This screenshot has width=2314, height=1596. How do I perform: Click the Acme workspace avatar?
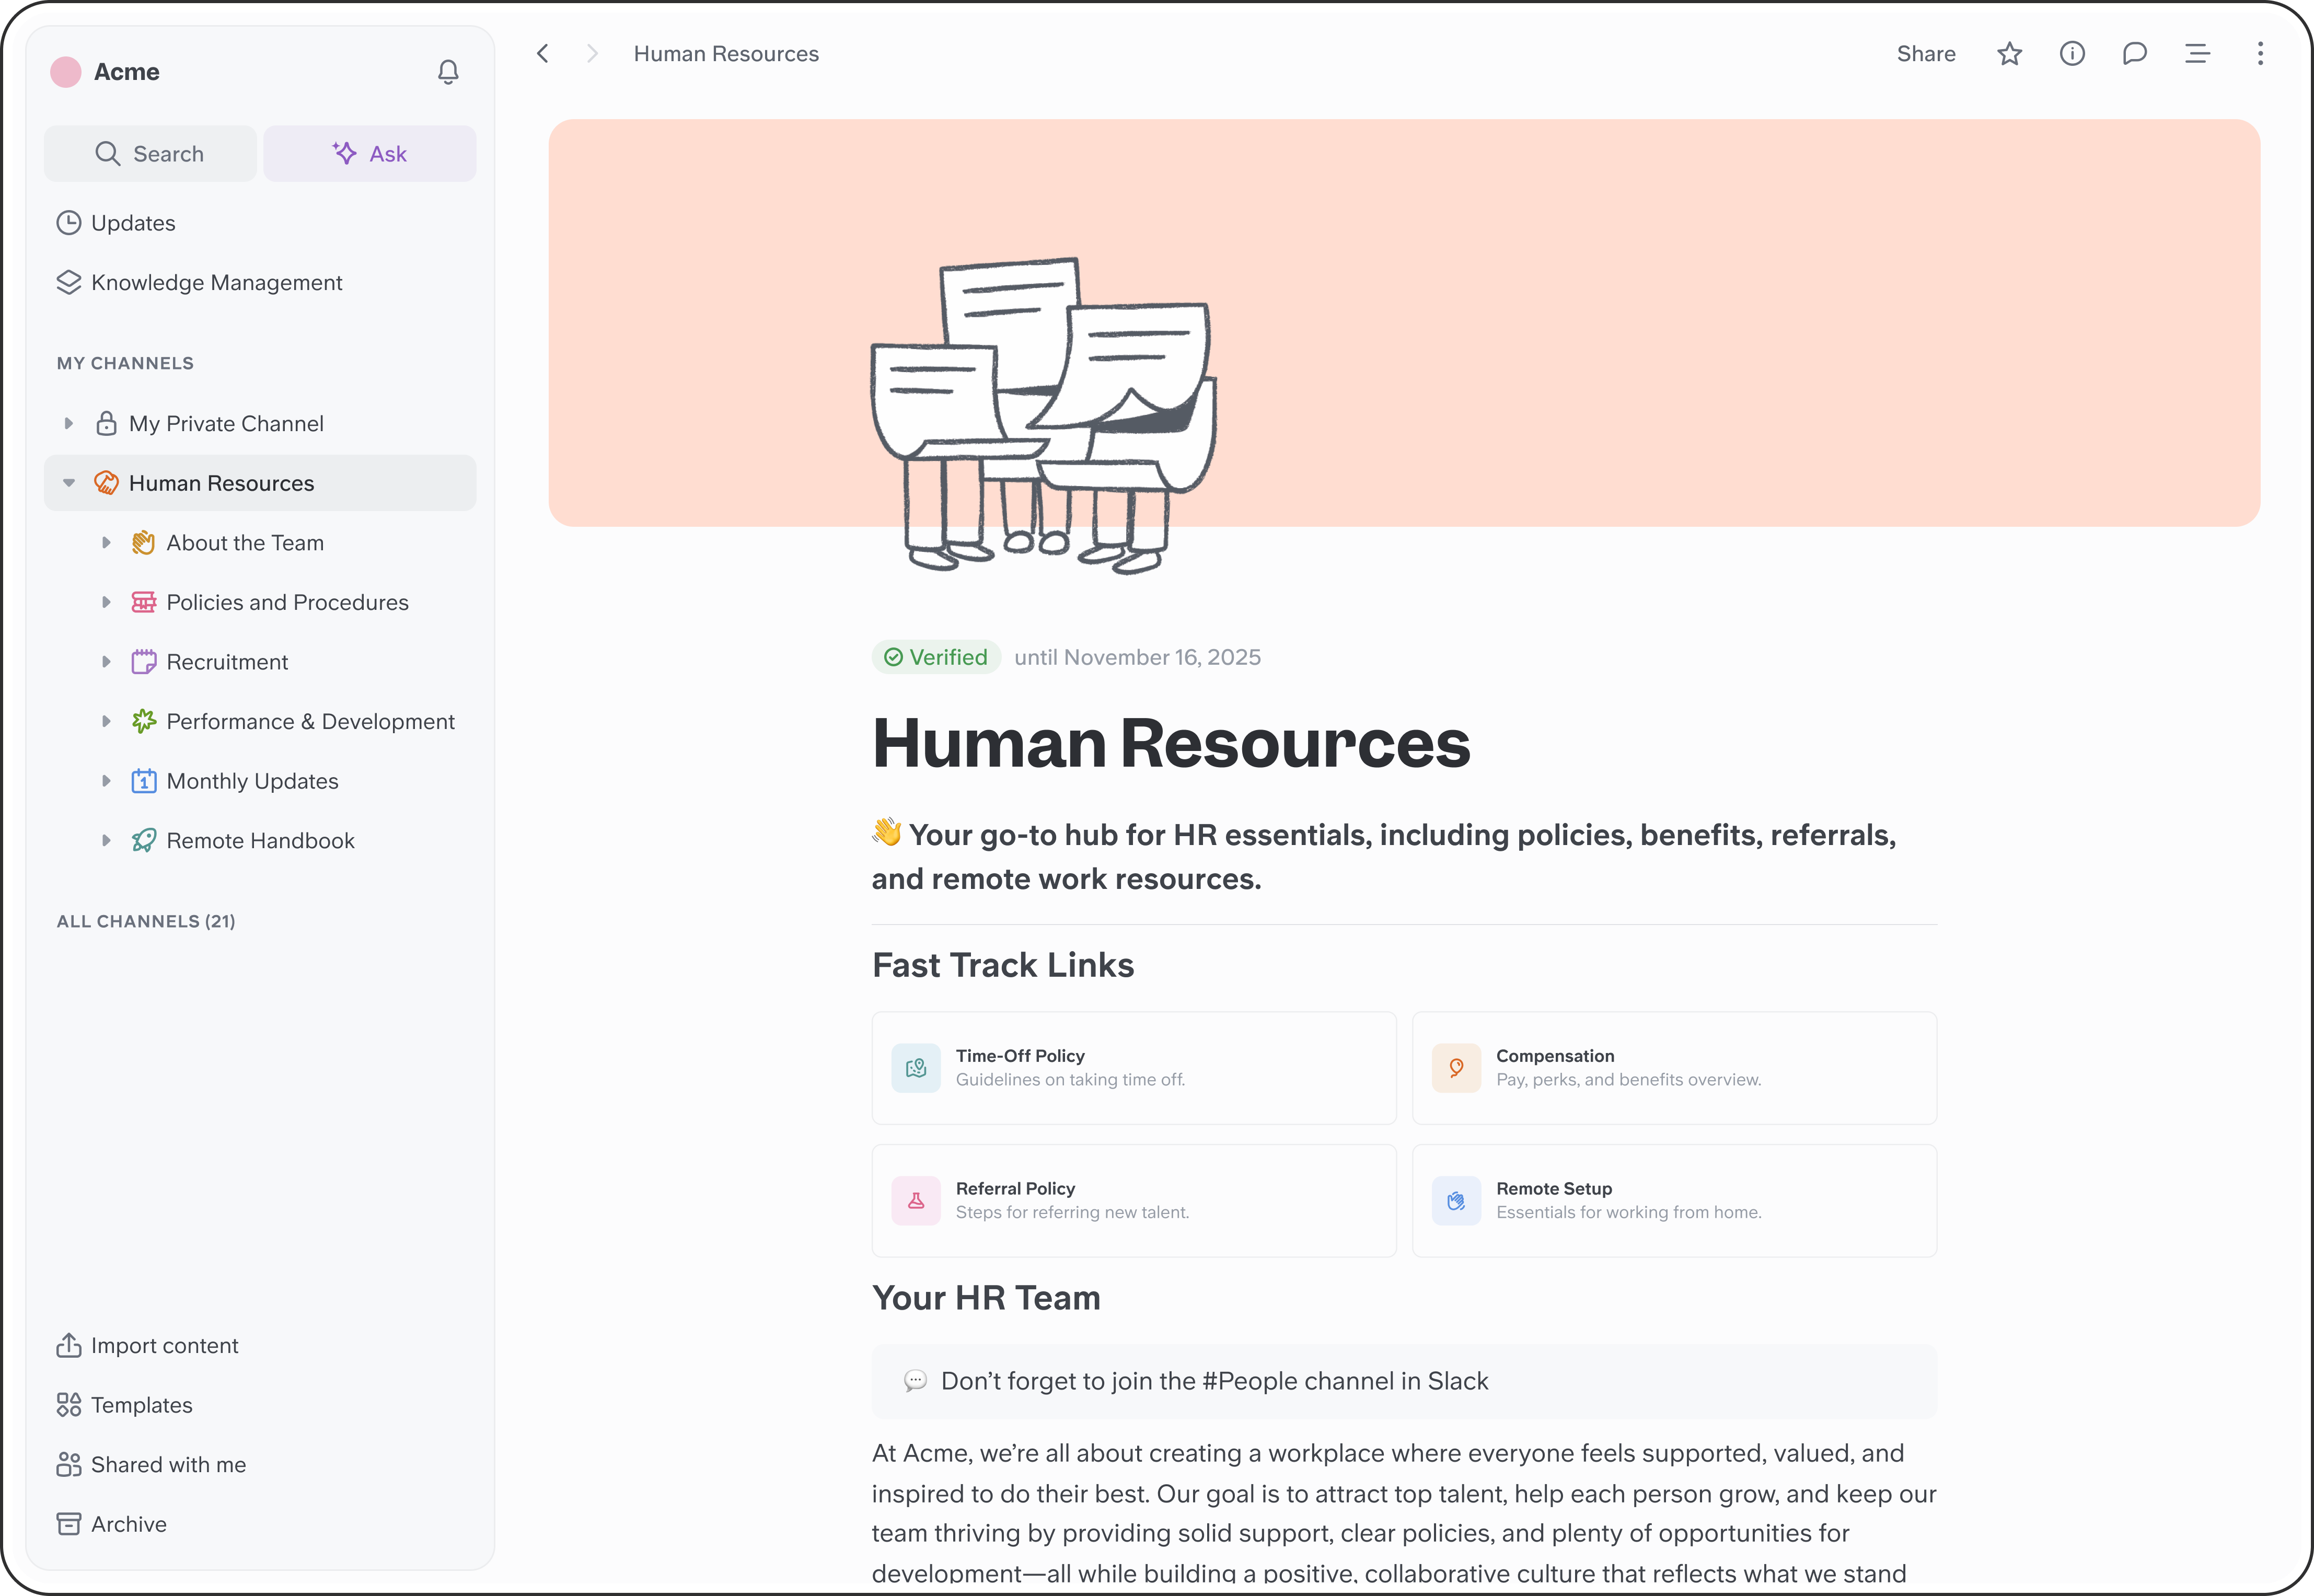[66, 72]
